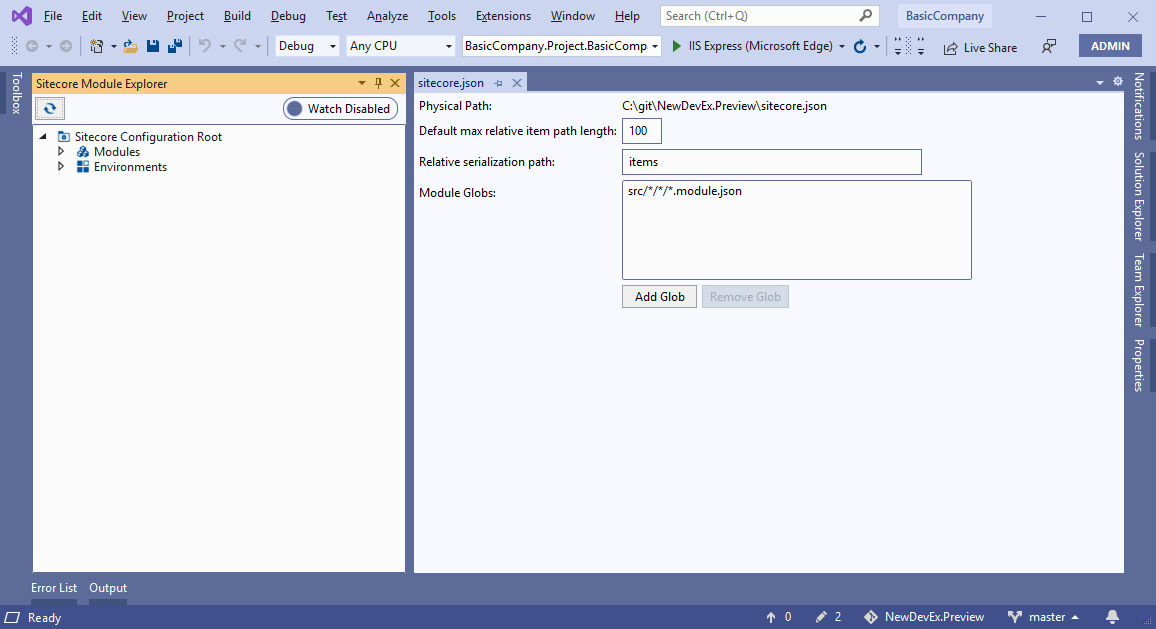Screen dimensions: 1156x629
Task: Close the sitecore.json tab
Action: tap(517, 83)
